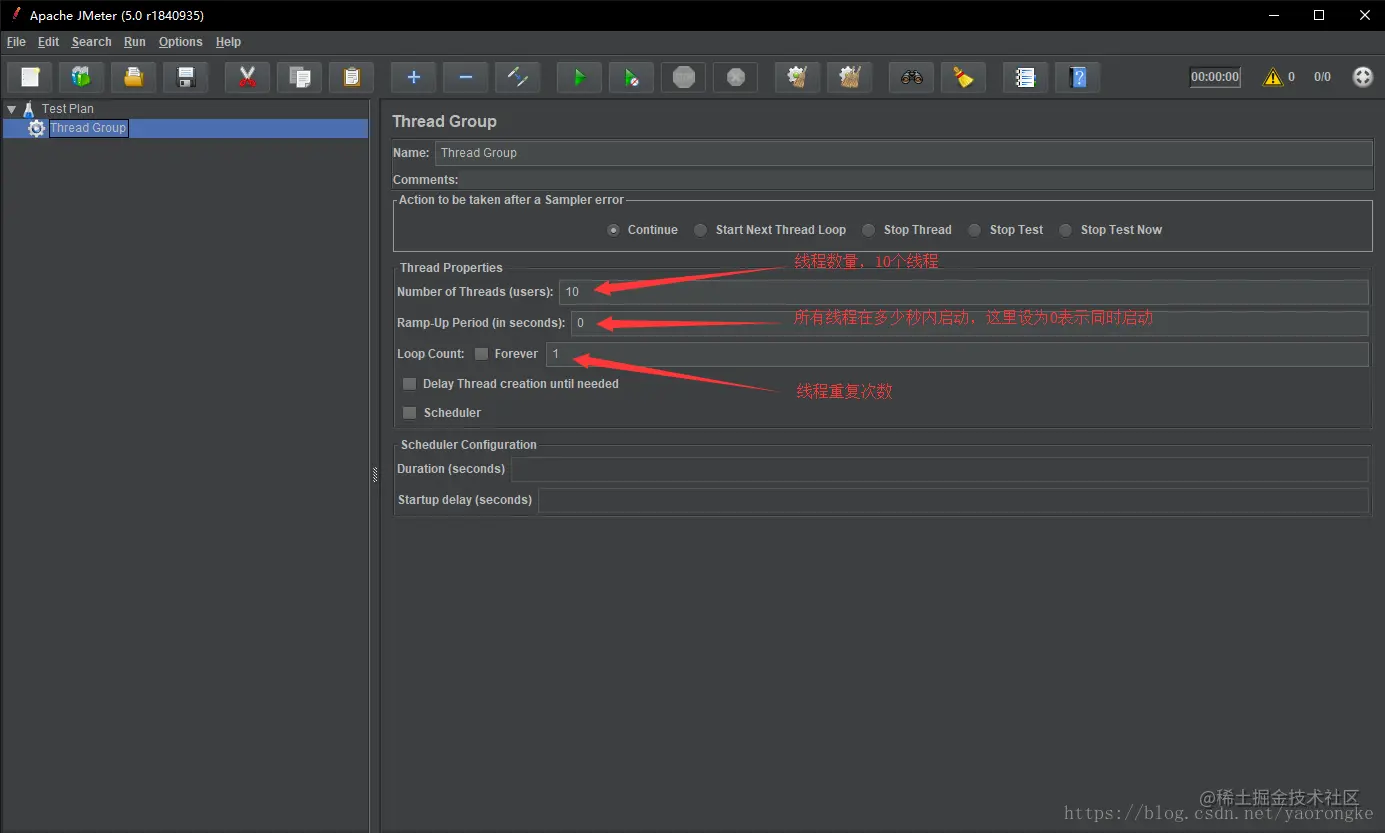The width and height of the screenshot is (1385, 833).
Task: Click the Thread Group panel heading
Action: 444,121
